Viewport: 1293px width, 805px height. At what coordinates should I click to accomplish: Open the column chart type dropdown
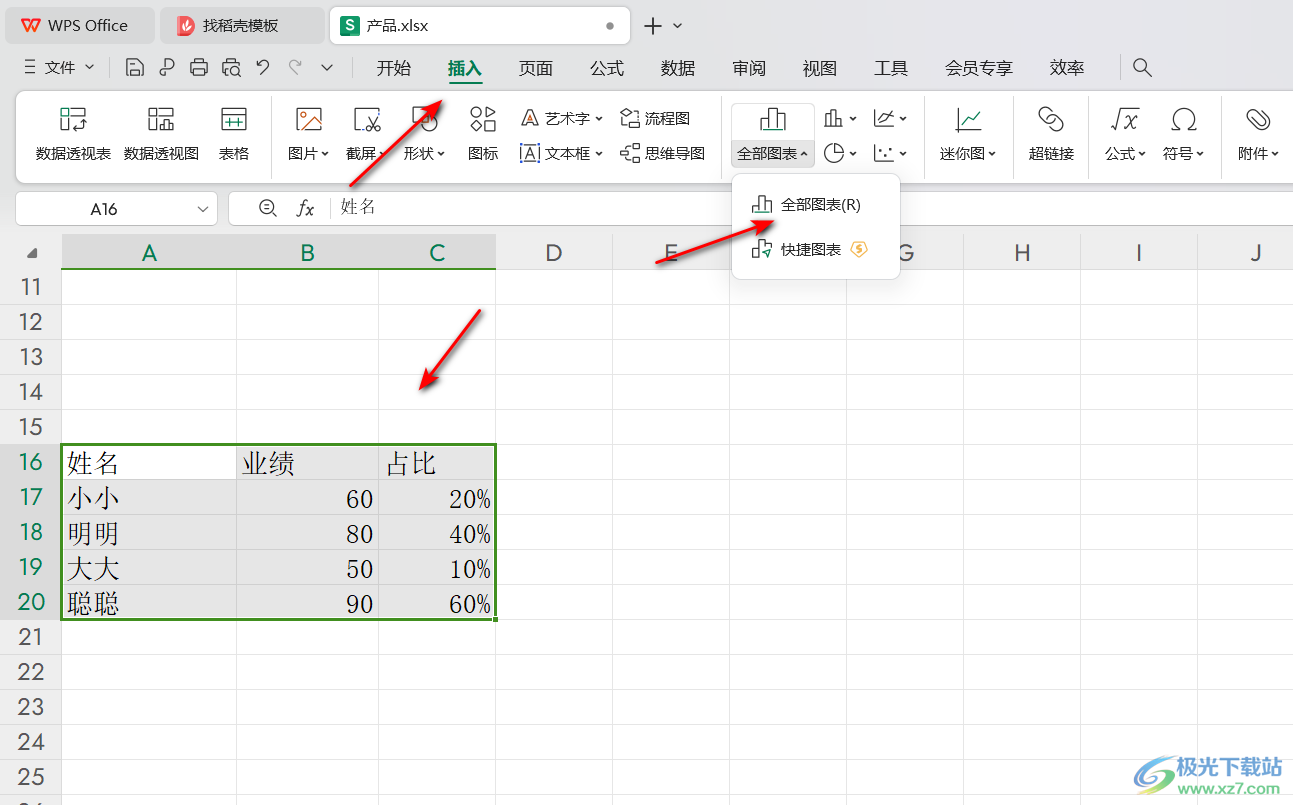[840, 119]
